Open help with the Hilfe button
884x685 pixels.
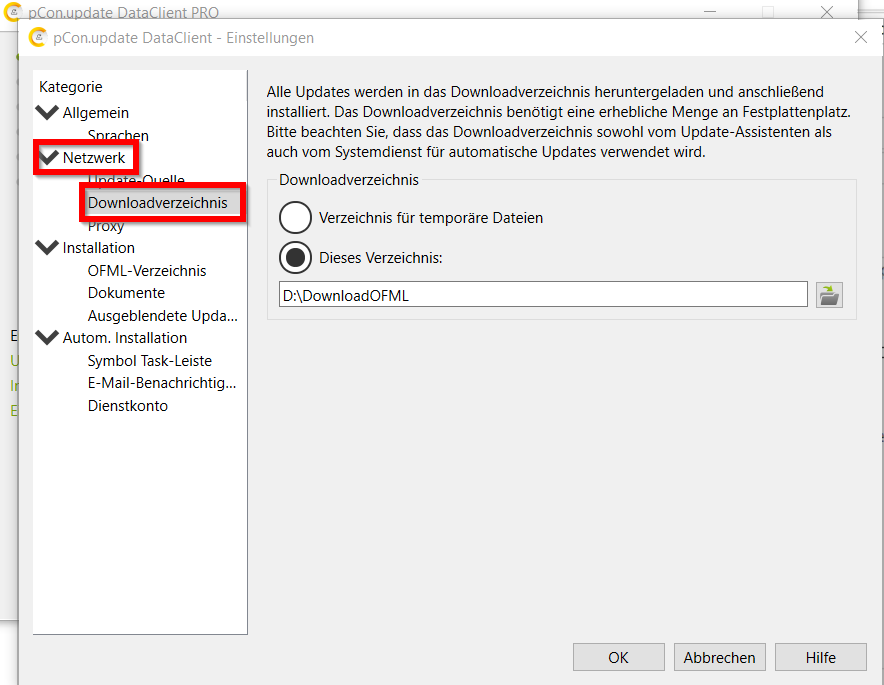(821, 657)
